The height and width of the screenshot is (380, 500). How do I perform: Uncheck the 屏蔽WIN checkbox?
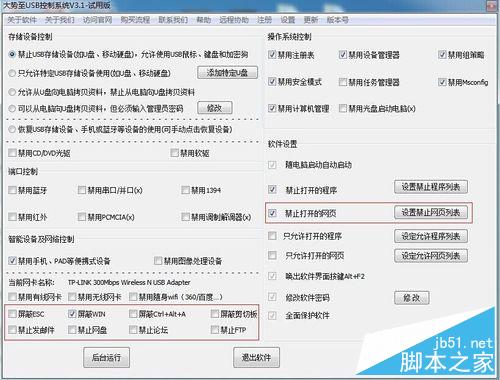click(72, 314)
